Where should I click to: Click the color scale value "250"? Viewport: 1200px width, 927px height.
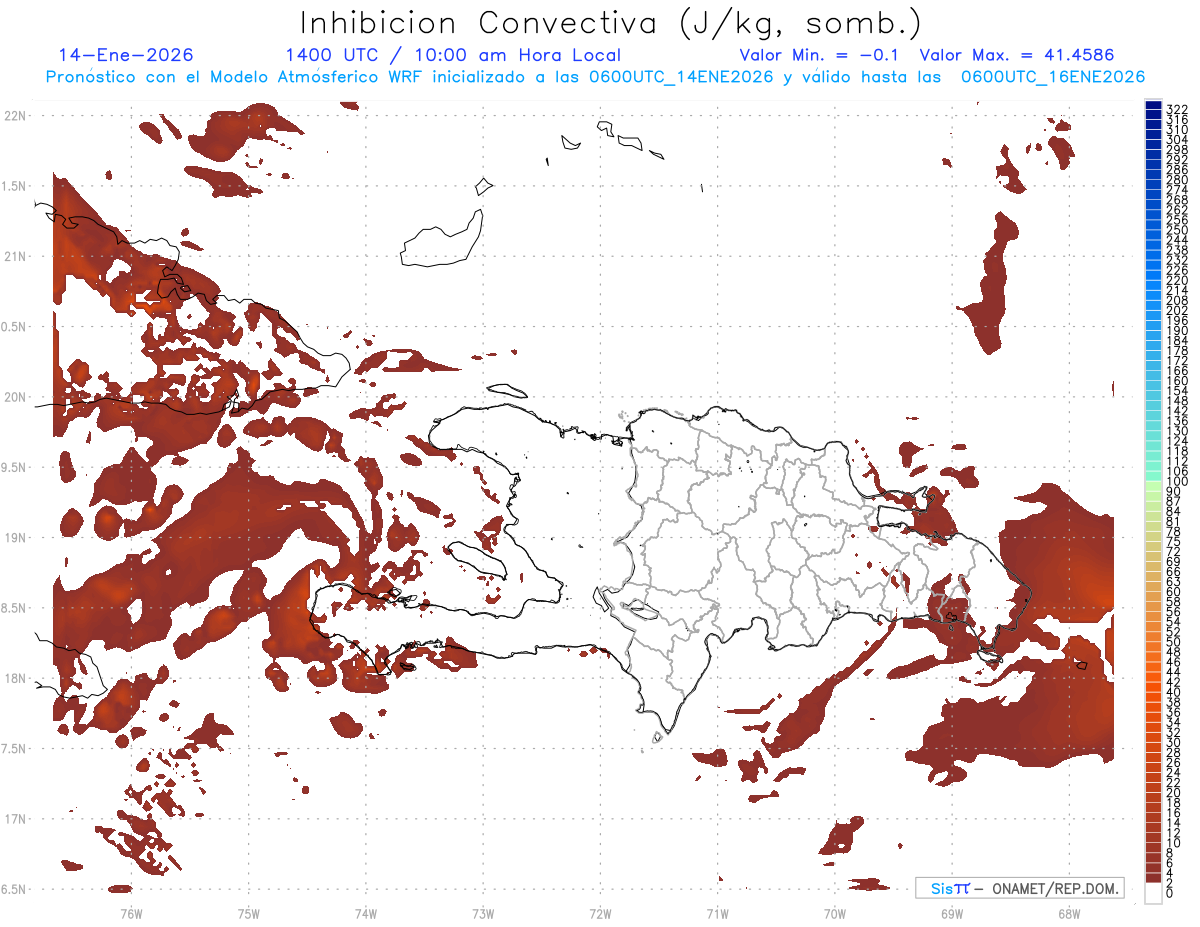coord(1177,231)
